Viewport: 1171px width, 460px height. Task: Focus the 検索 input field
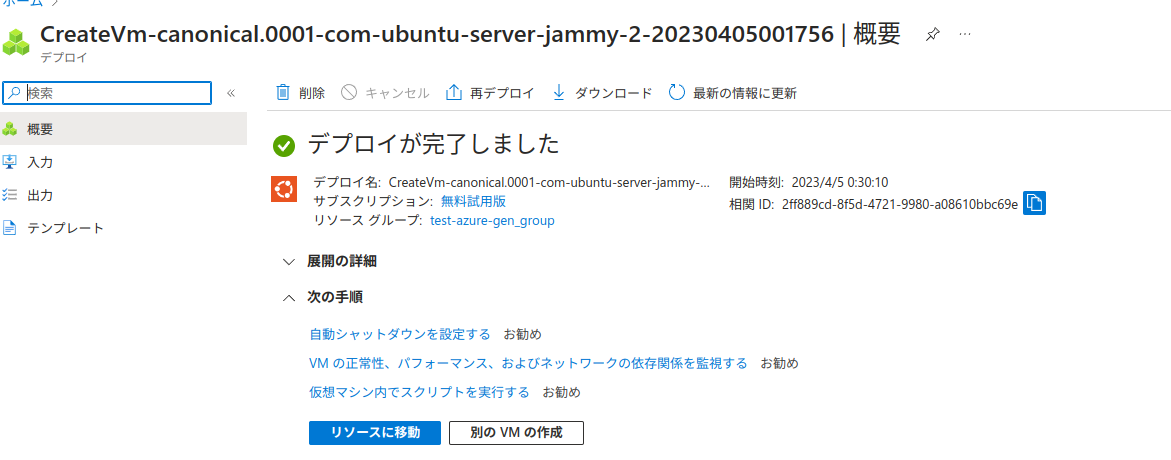tap(108, 93)
